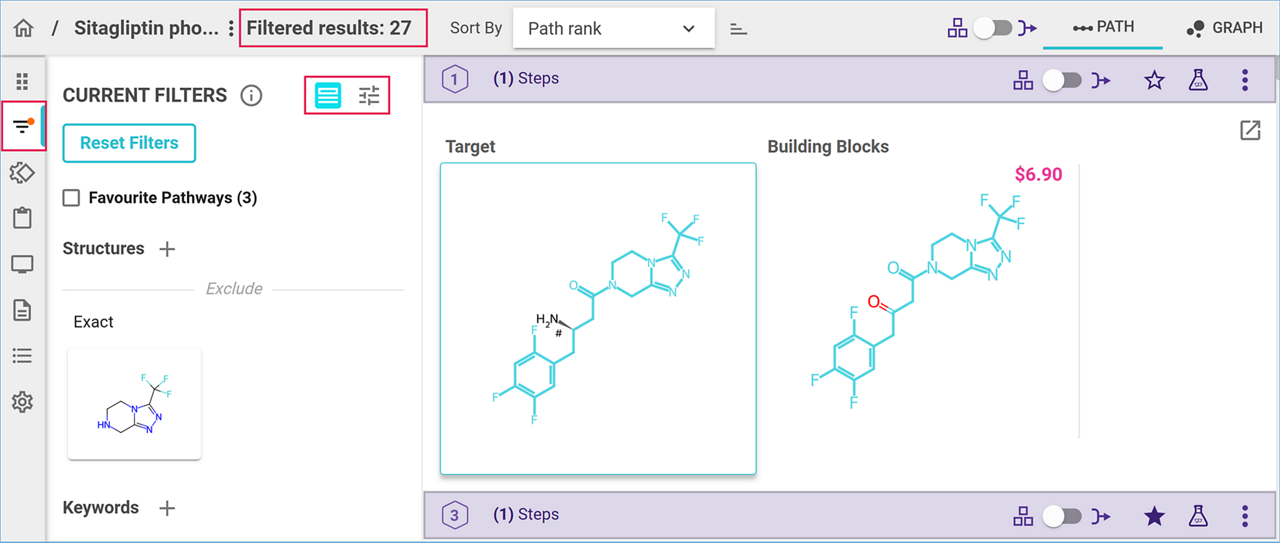Switch to the PATH tab
This screenshot has height=543, width=1280.
[1102, 28]
